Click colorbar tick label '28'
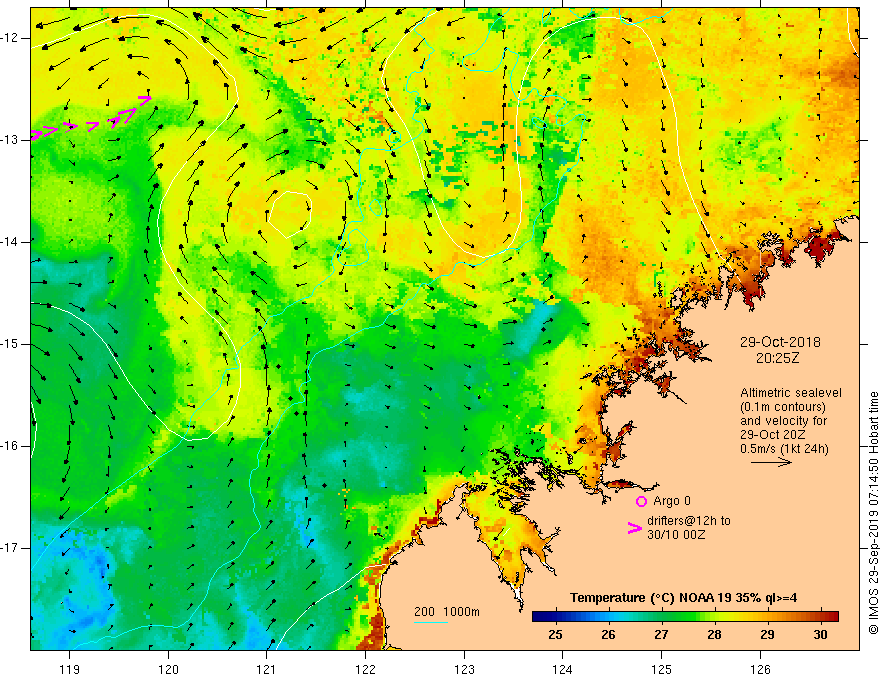 [714, 635]
